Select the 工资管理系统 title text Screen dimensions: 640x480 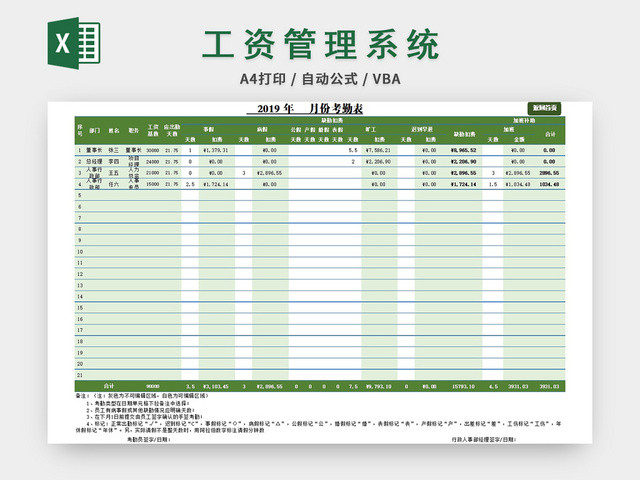pyautogui.click(x=321, y=44)
